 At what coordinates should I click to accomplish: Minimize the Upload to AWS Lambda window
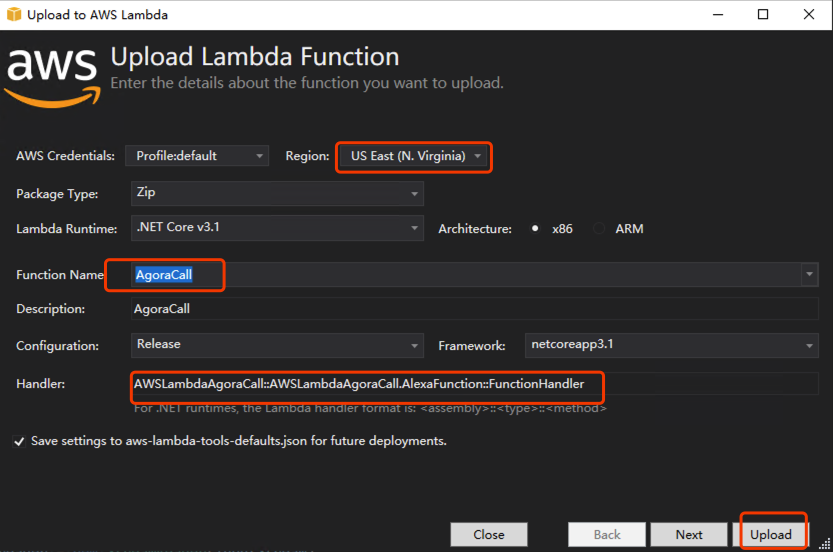pyautogui.click(x=718, y=14)
